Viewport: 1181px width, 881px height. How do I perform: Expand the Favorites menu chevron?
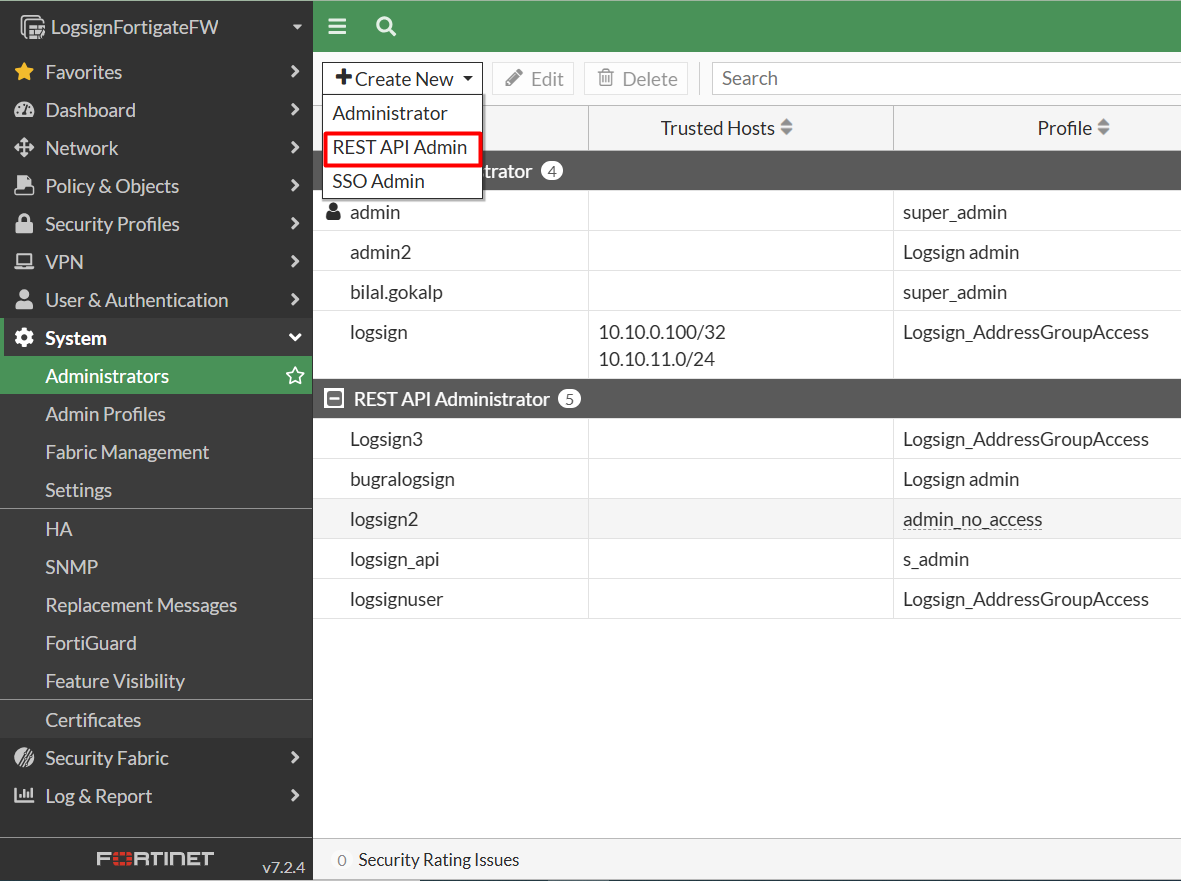pos(294,72)
